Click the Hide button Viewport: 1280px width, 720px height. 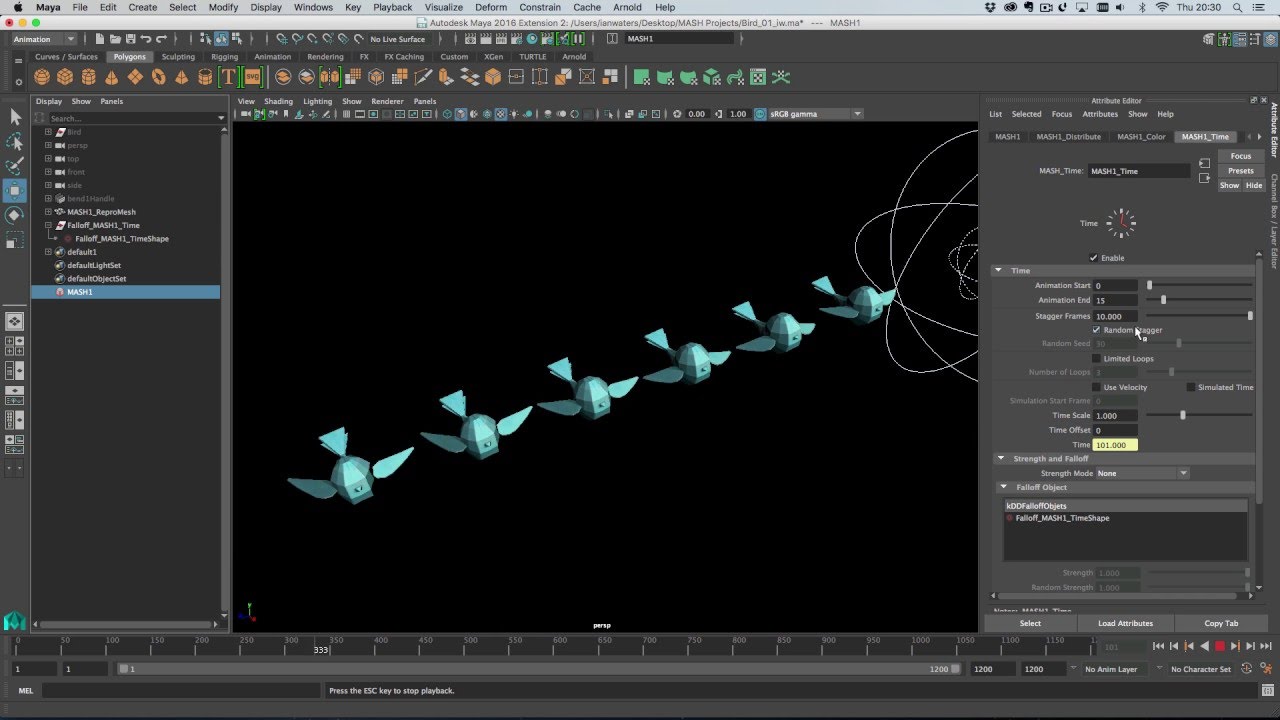pyautogui.click(x=1253, y=186)
